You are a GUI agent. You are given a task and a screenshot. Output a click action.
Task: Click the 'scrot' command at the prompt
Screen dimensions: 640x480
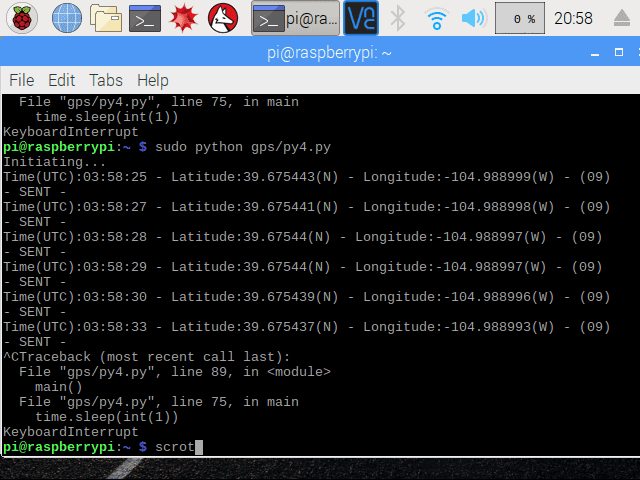(x=175, y=447)
